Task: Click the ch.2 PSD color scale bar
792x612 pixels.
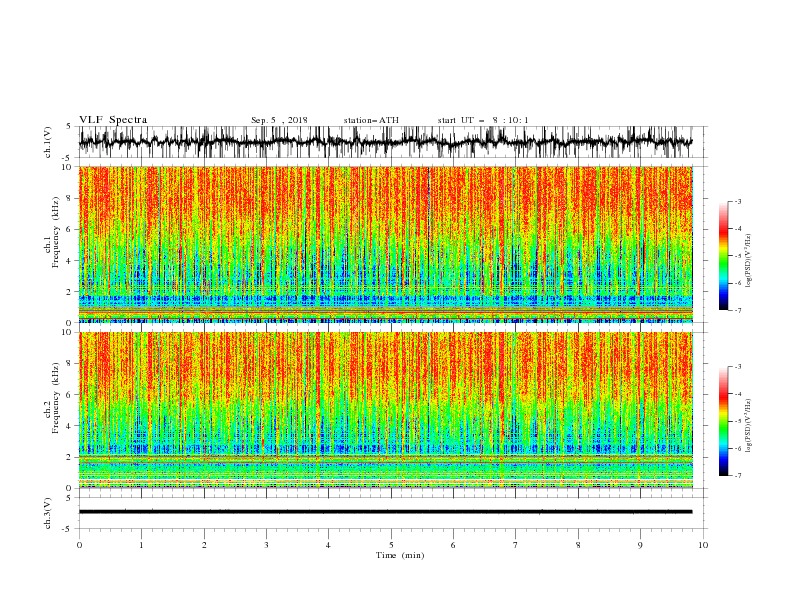Action: (723, 421)
